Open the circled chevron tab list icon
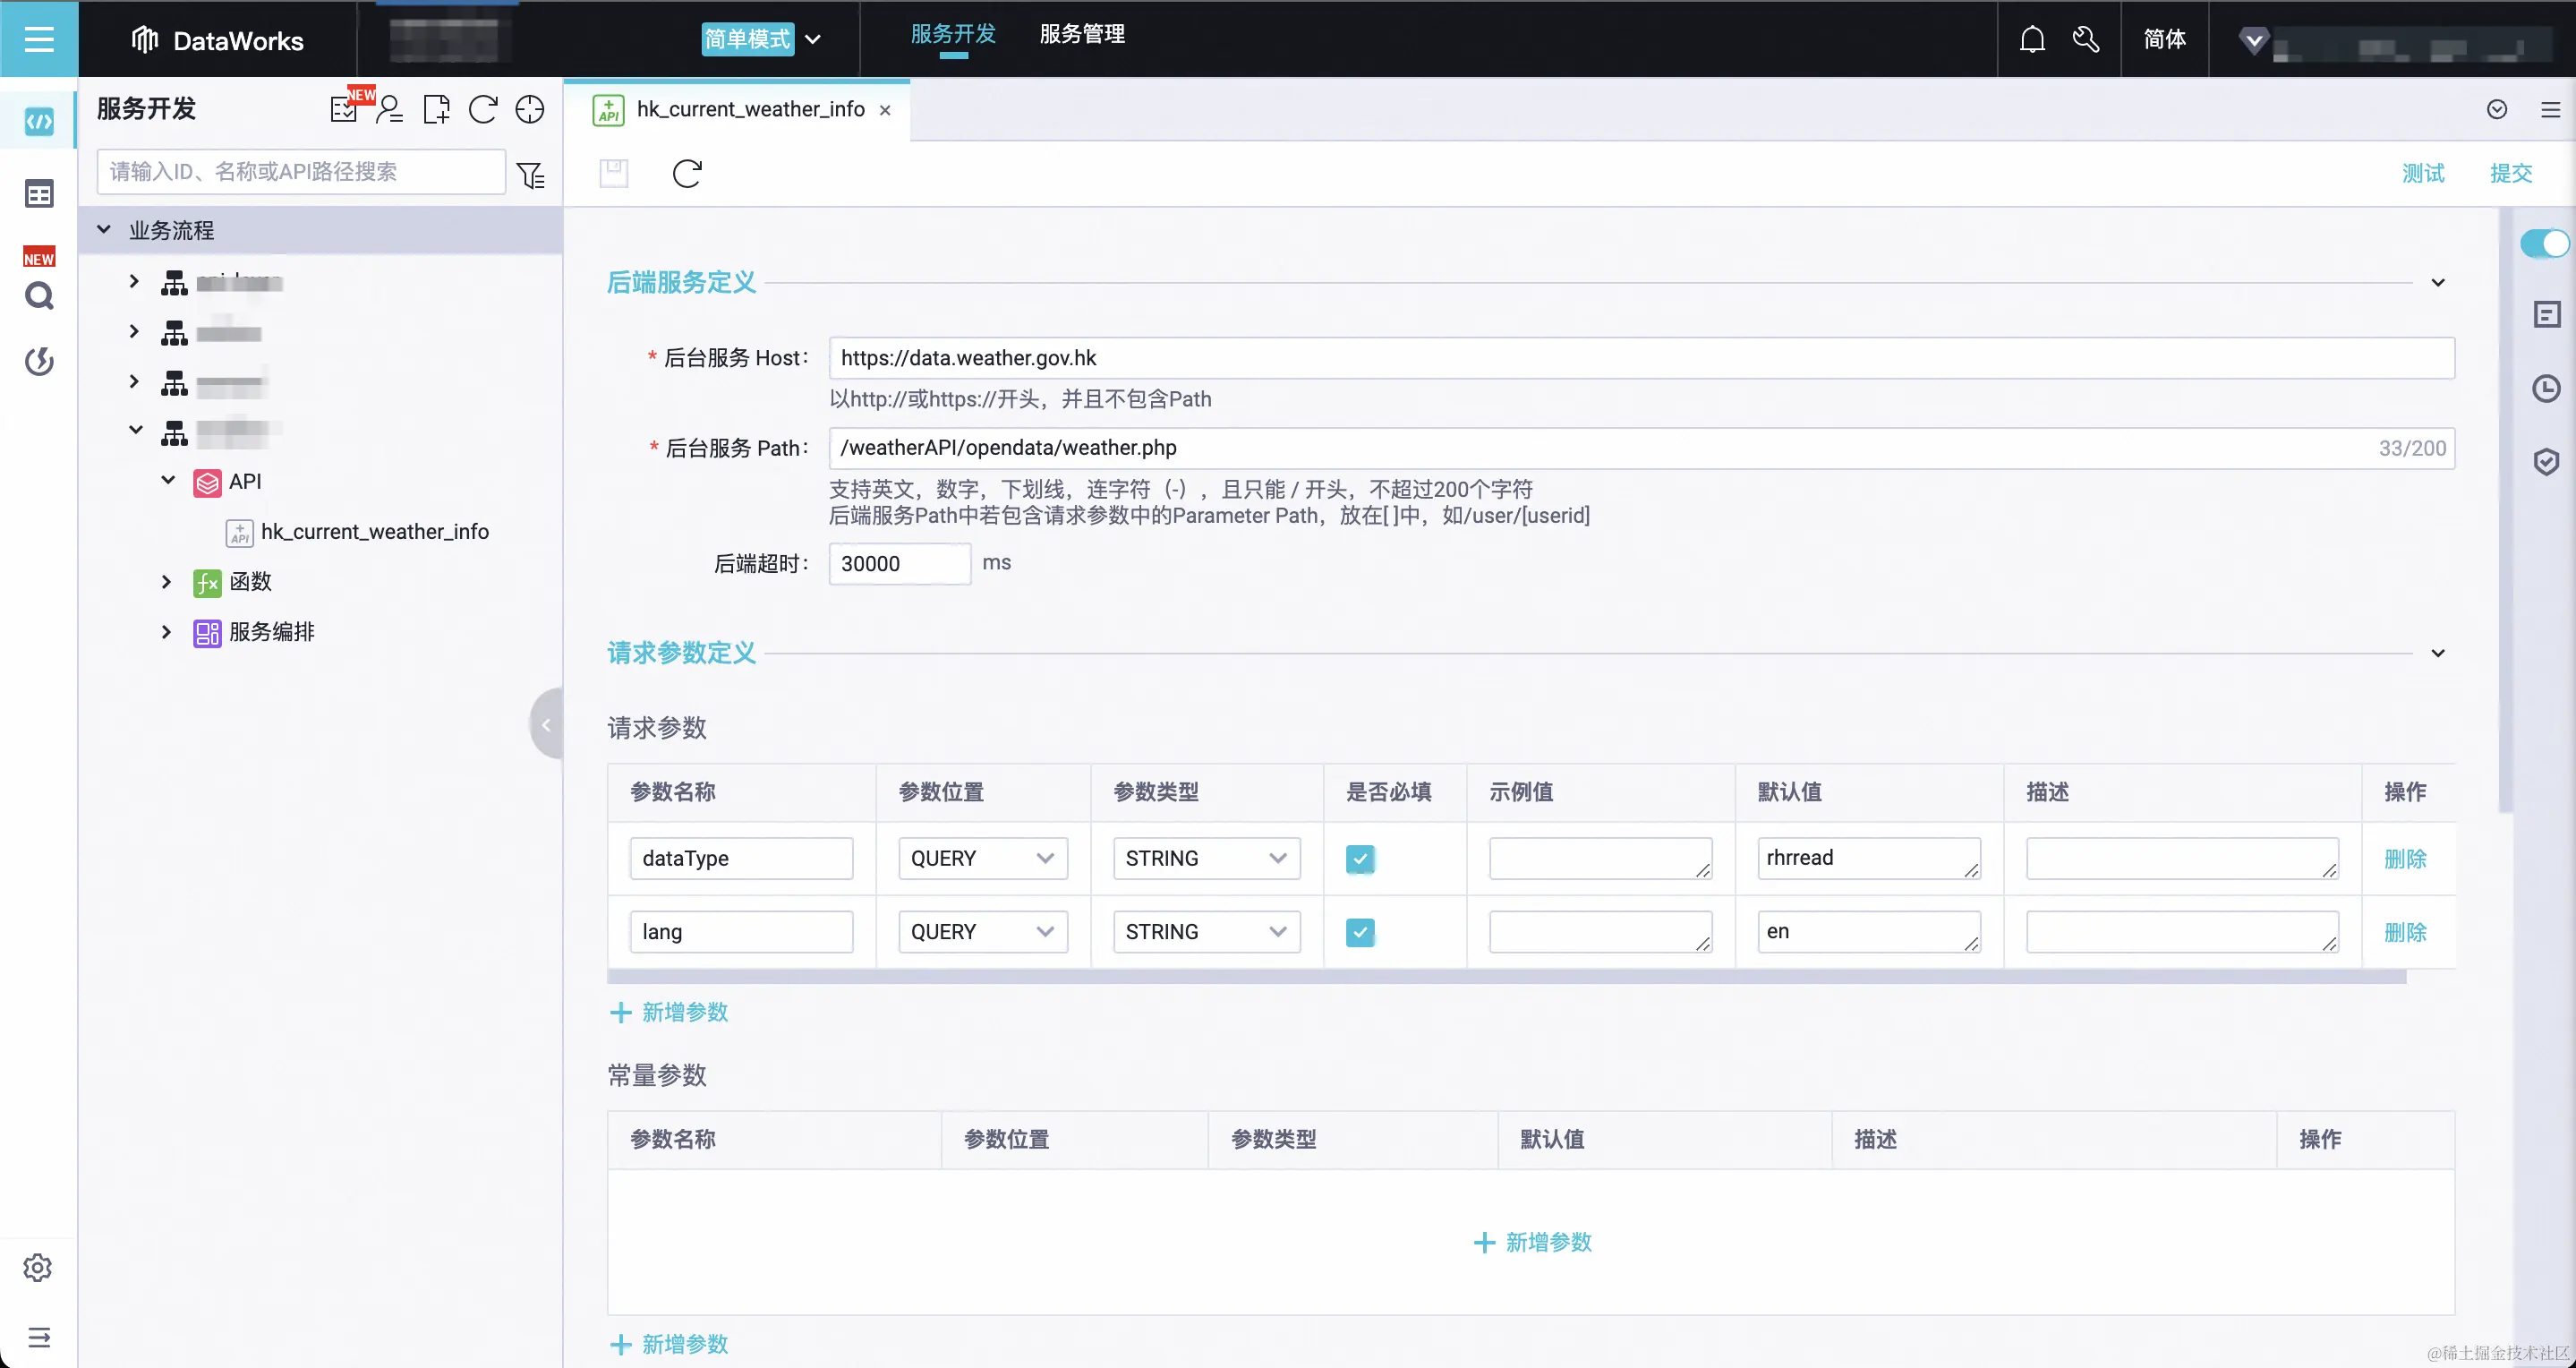 coord(2497,109)
